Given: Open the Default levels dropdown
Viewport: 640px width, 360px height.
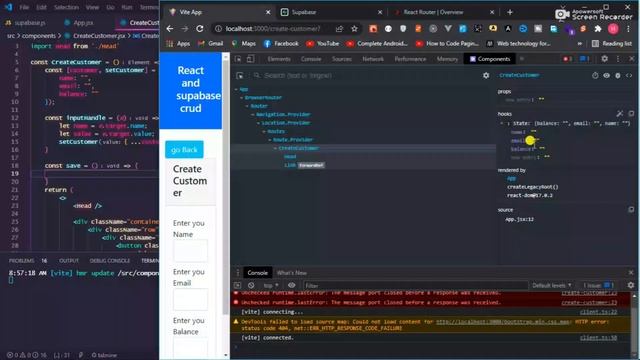Looking at the screenshot, I should click(x=552, y=285).
